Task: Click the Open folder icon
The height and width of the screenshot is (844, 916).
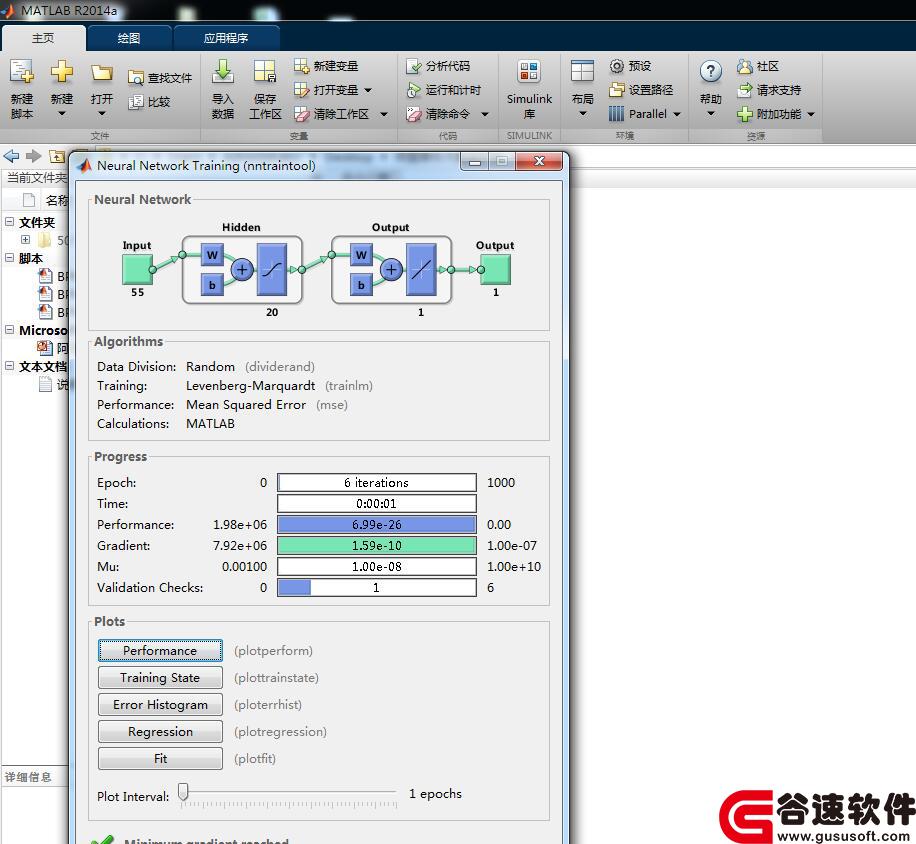Action: point(102,72)
